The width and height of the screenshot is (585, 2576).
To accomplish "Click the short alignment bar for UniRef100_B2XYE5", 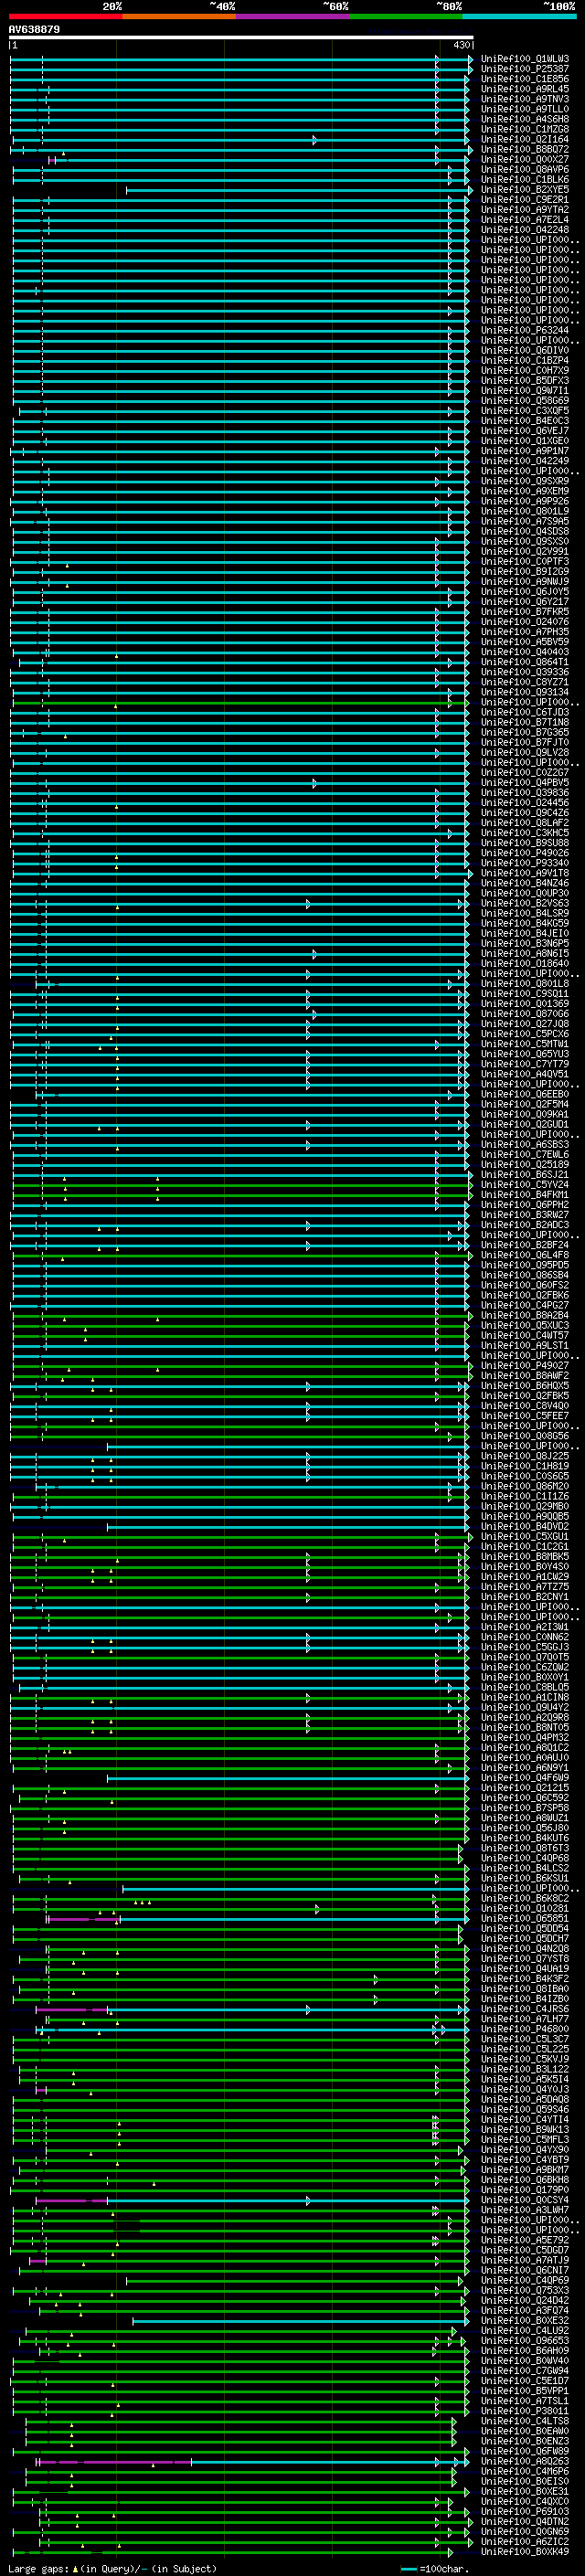I will pos(297,190).
